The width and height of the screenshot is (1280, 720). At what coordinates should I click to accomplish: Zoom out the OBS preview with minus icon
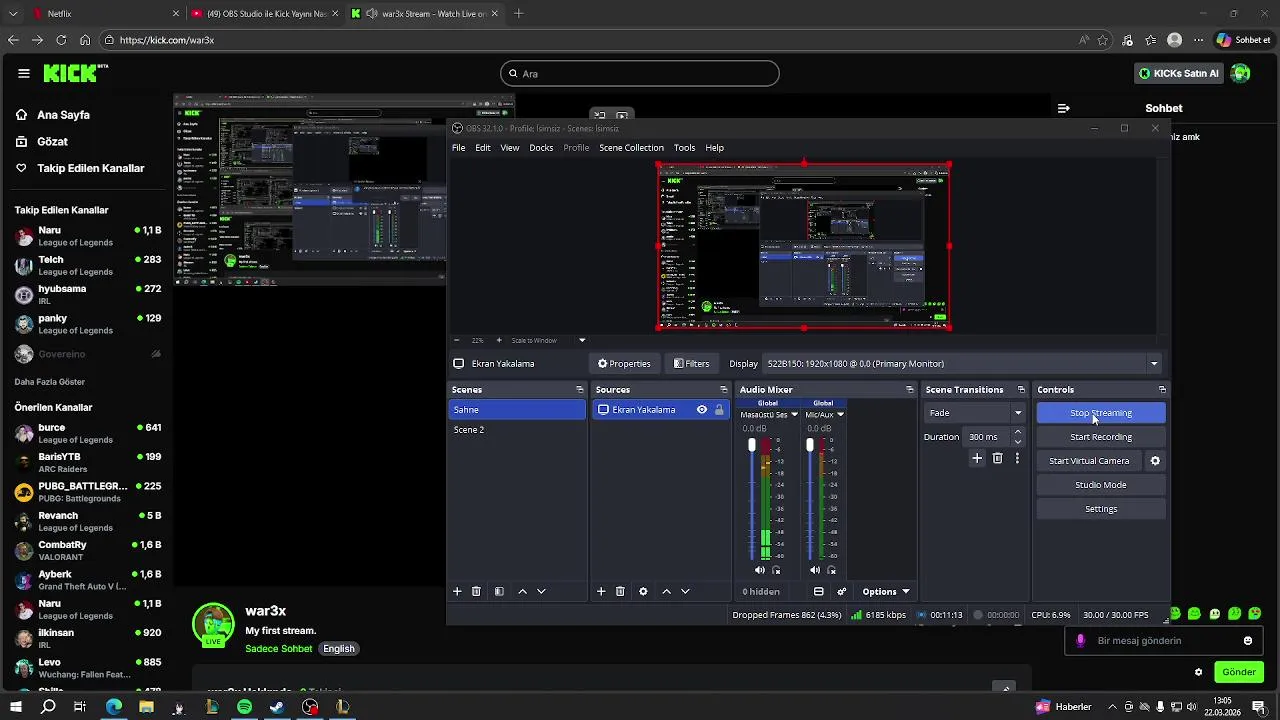457,340
